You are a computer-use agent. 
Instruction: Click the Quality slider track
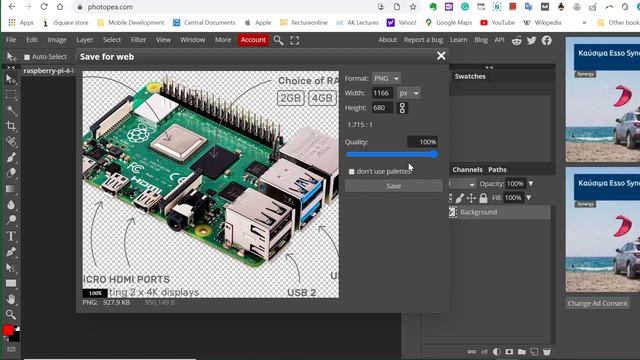(392, 154)
